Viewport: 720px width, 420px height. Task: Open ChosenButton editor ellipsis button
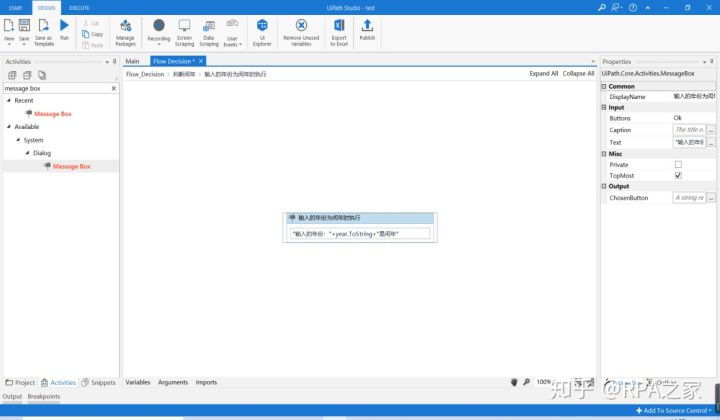(711, 198)
